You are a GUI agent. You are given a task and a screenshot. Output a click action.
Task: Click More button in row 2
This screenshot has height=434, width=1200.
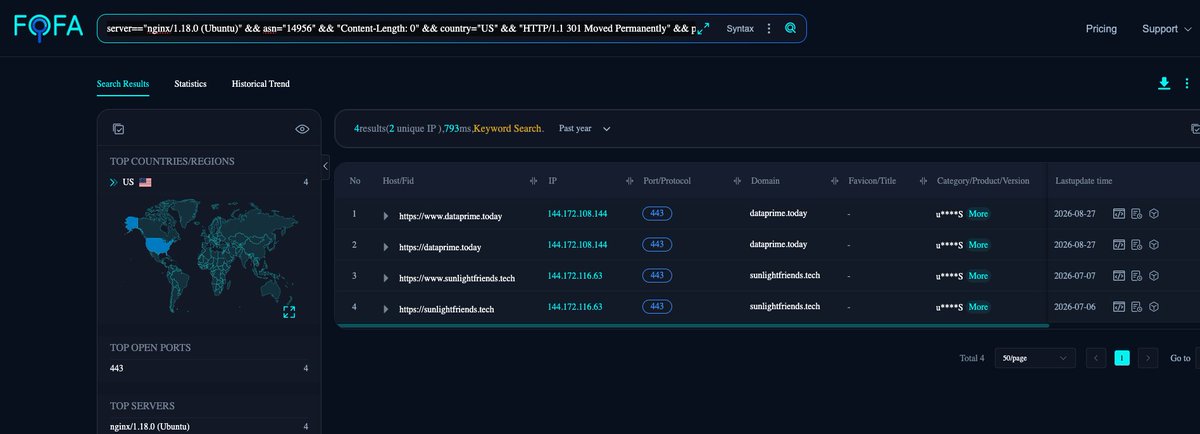(978, 244)
